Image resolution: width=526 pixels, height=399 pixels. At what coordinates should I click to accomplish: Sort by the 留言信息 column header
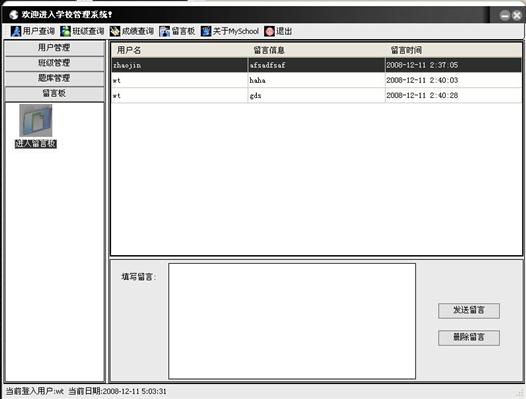317,50
